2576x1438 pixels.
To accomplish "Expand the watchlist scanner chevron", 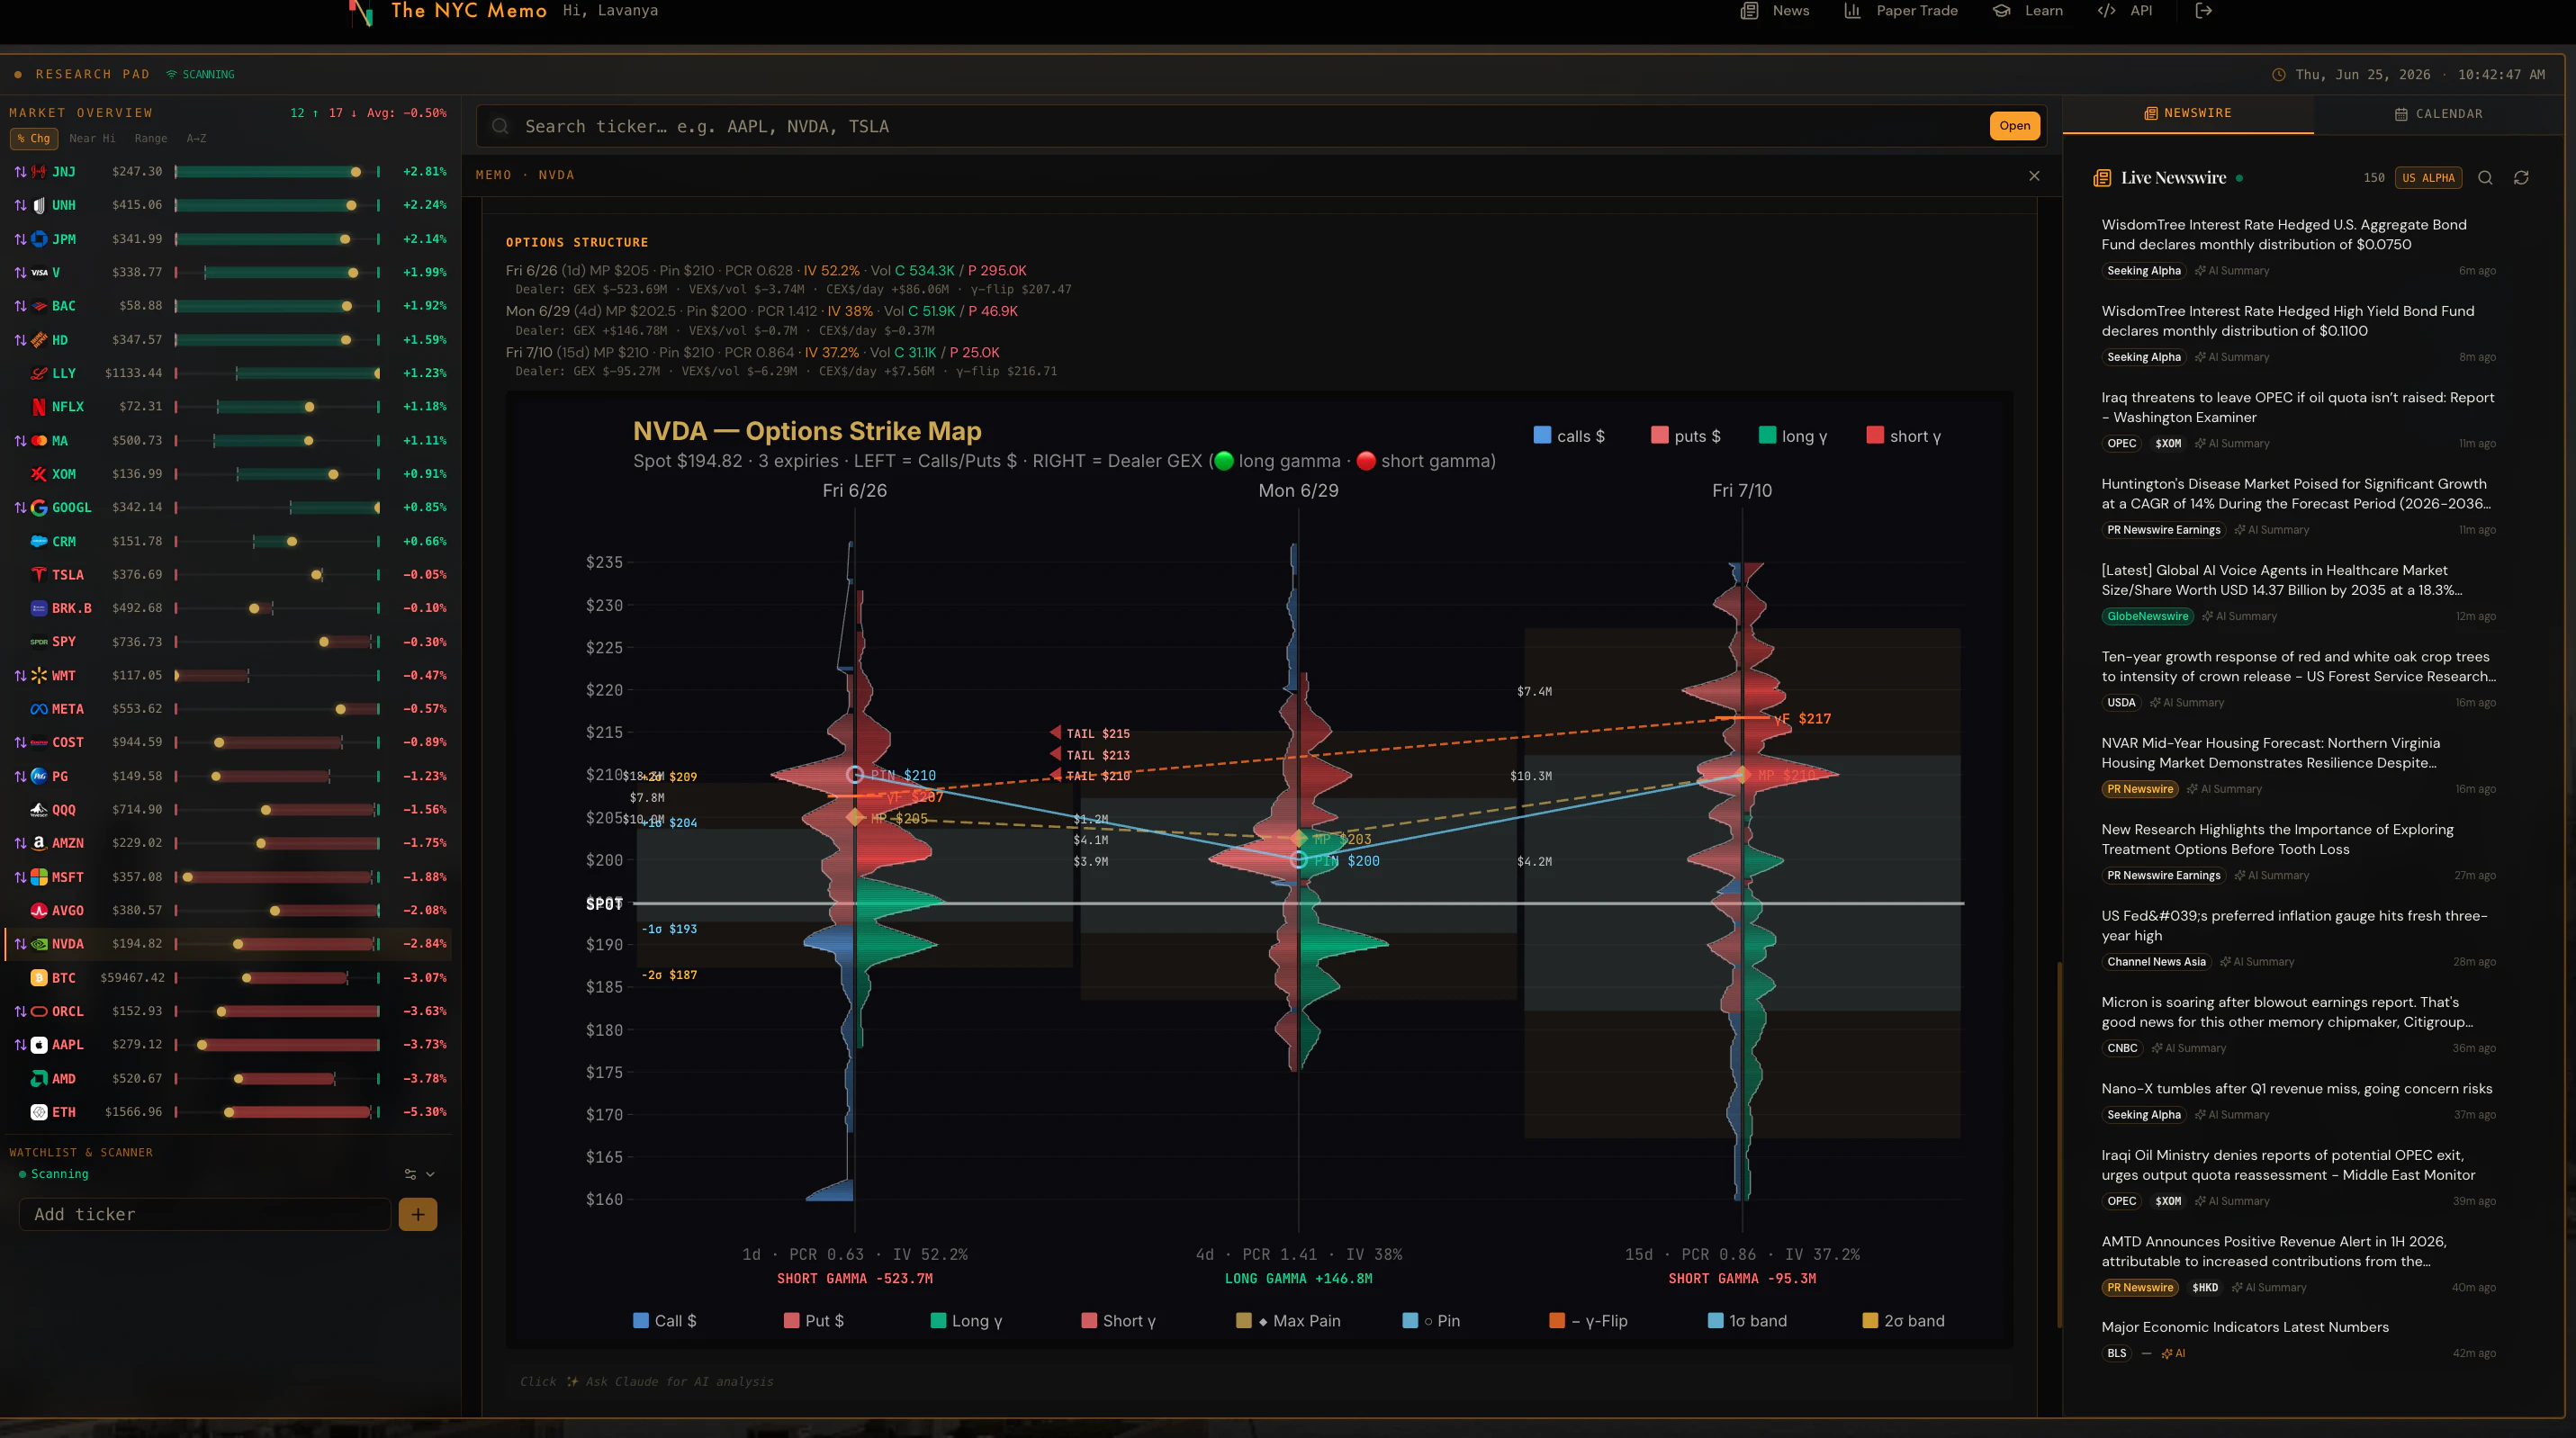I will click(431, 1174).
